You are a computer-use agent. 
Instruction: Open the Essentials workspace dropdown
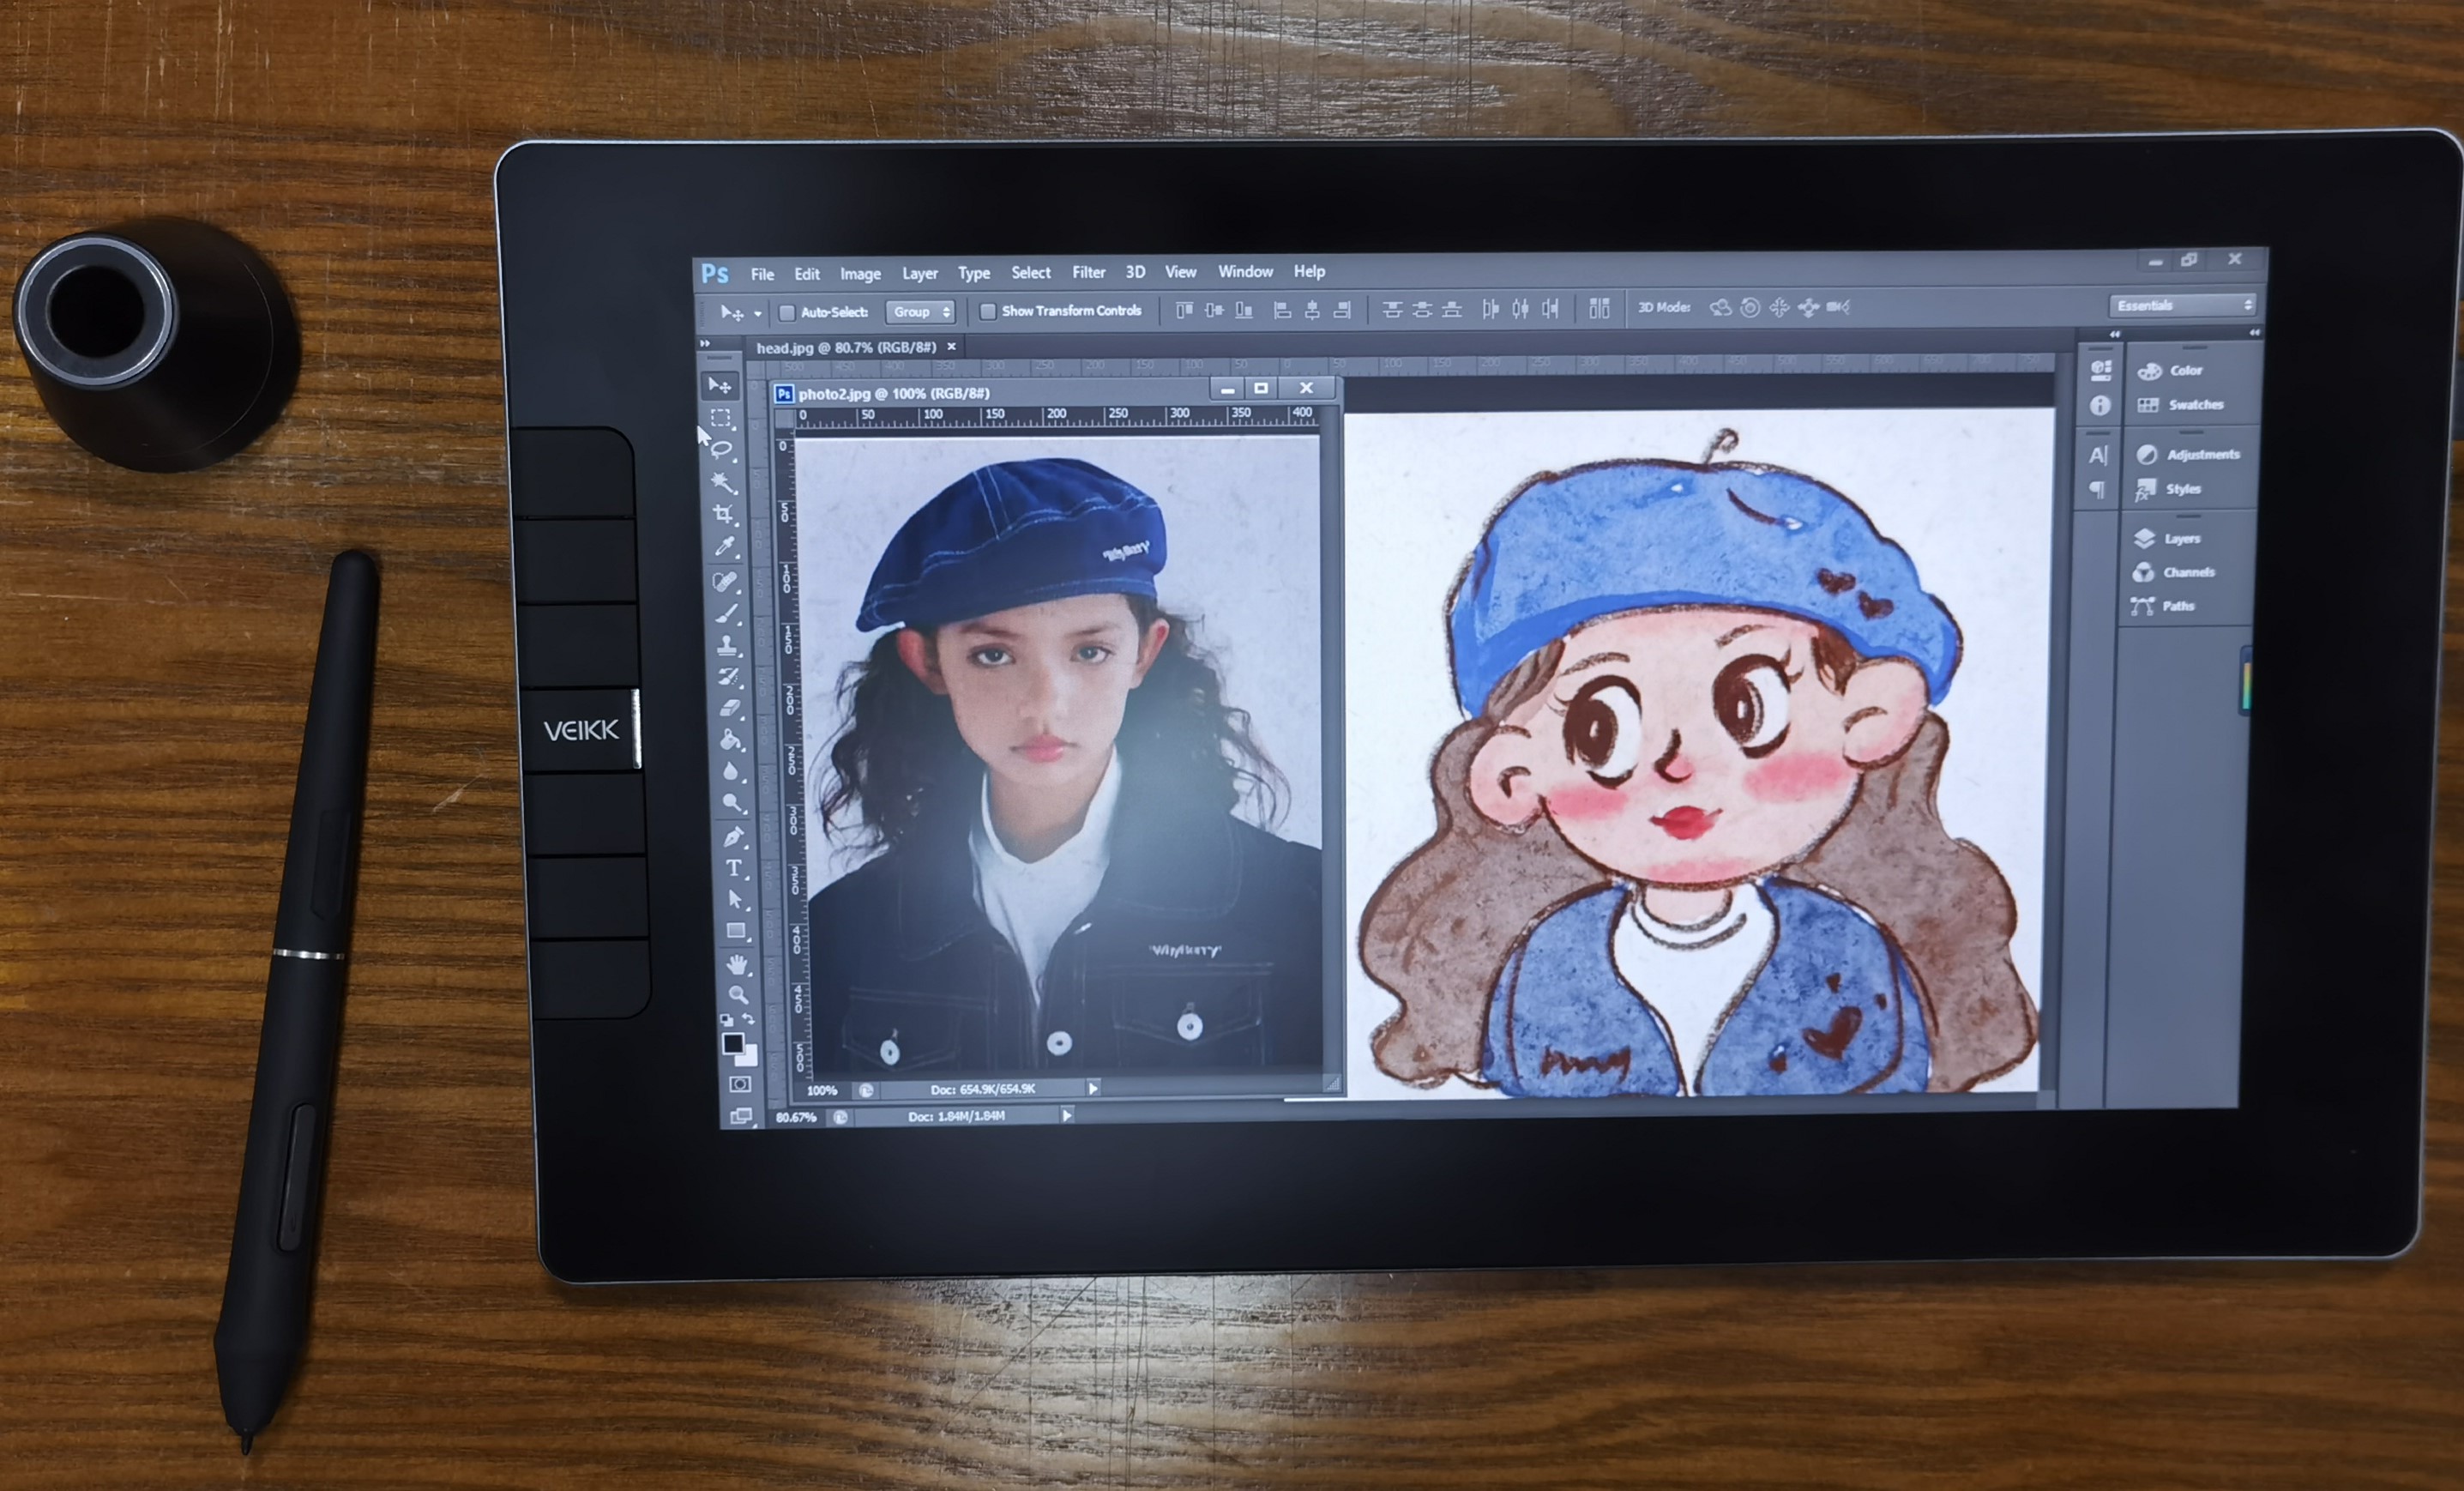[x=2183, y=305]
